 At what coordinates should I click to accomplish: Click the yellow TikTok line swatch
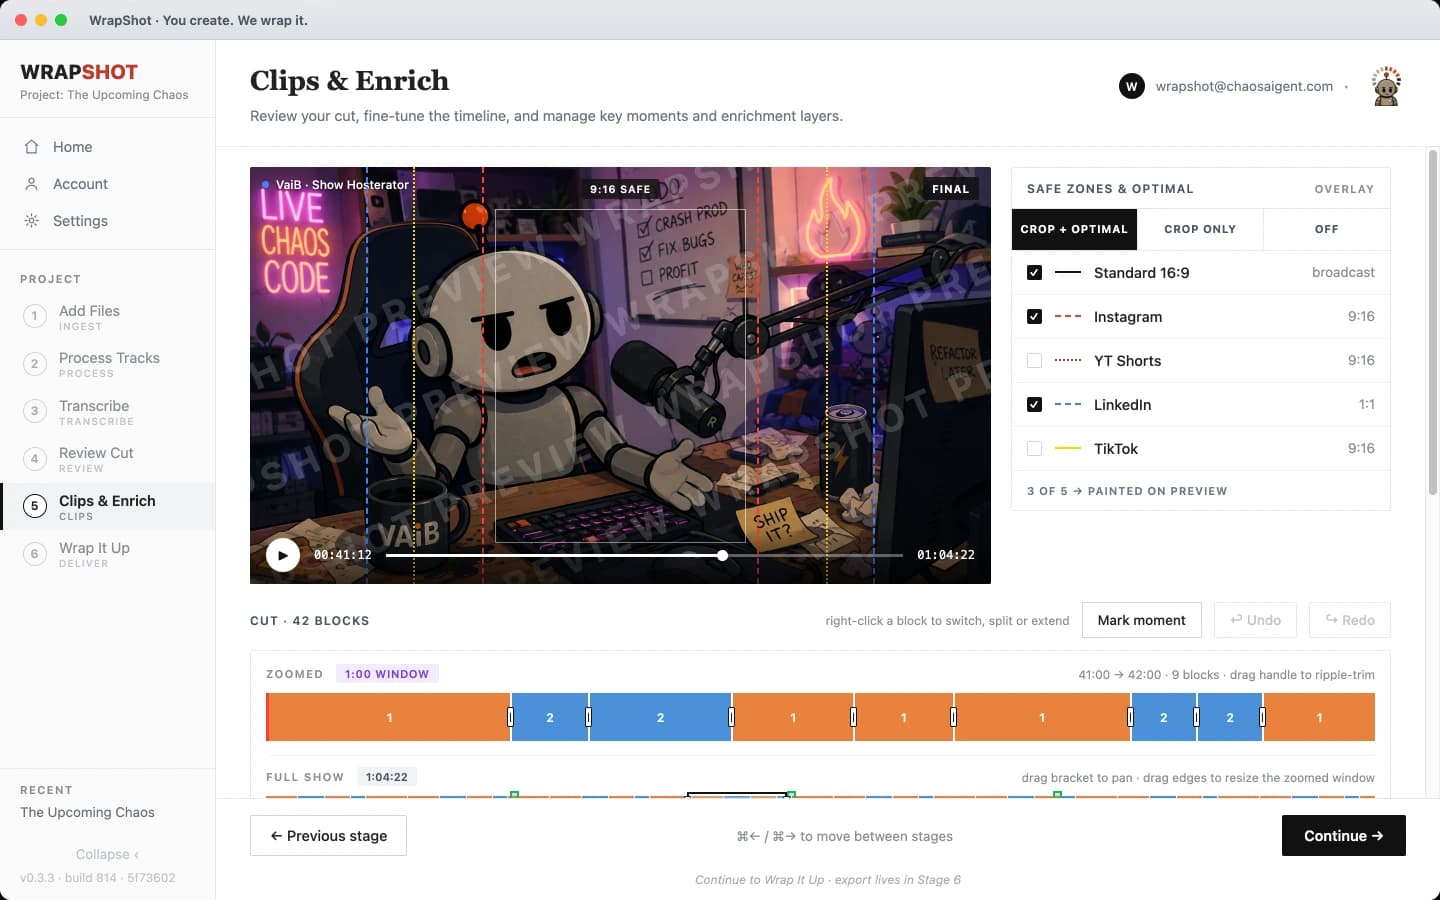[1068, 449]
